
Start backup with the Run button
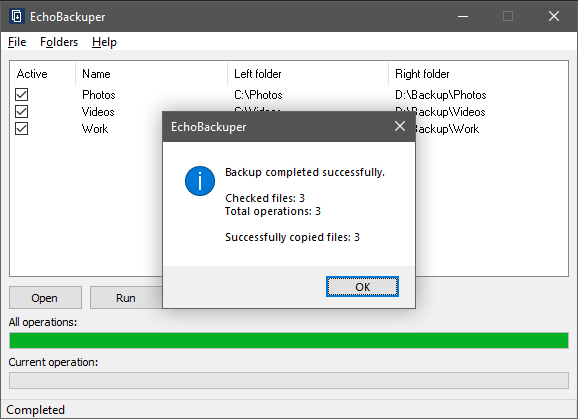pos(126,298)
